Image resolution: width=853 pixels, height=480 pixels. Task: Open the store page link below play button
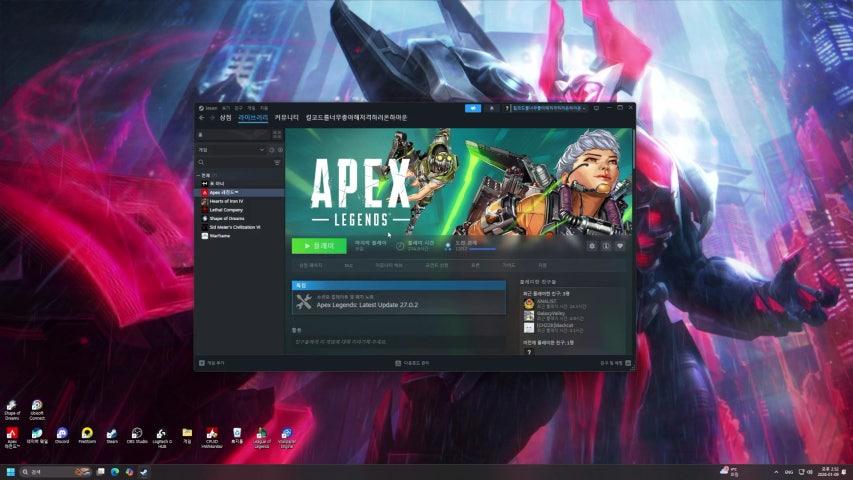pyautogui.click(x=311, y=266)
